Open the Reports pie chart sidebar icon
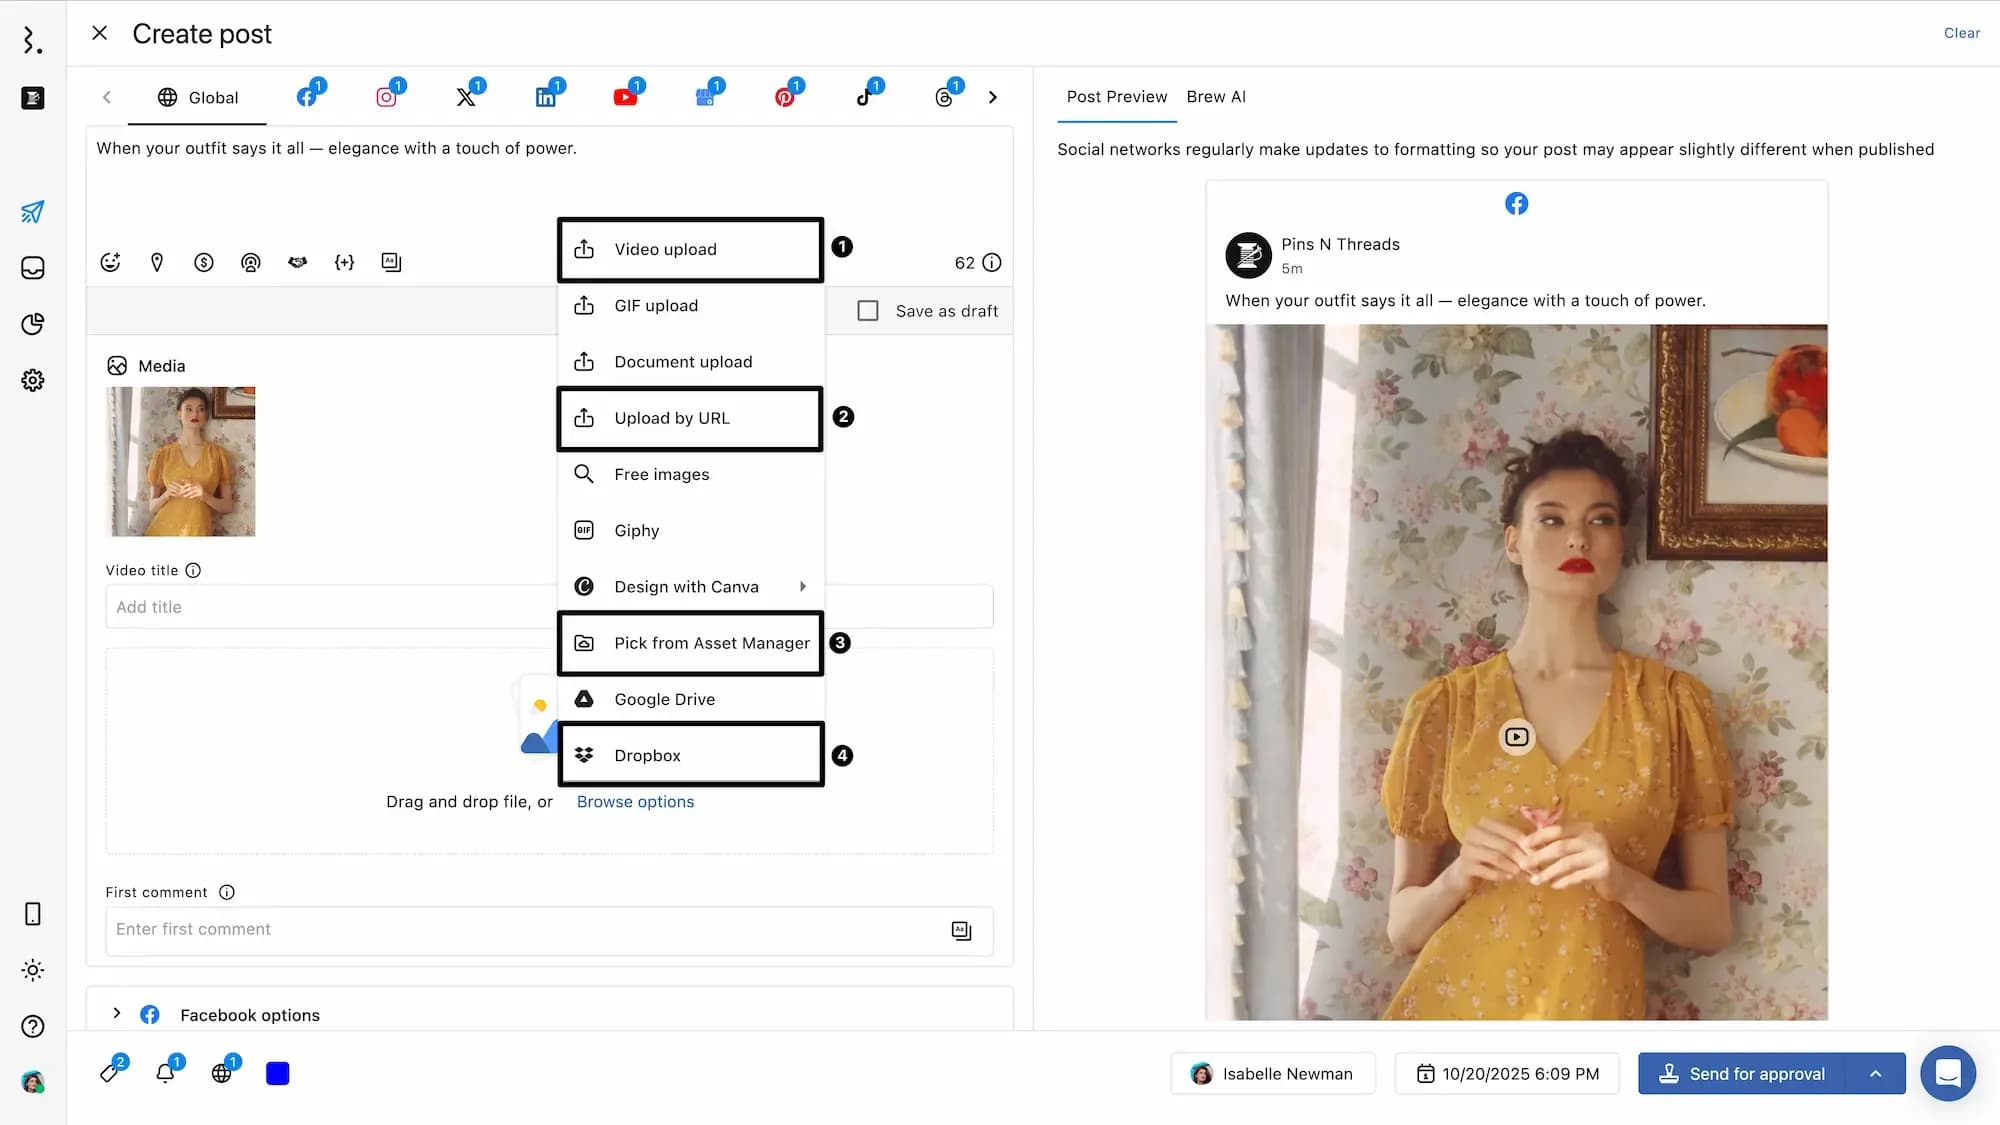 click(x=33, y=324)
